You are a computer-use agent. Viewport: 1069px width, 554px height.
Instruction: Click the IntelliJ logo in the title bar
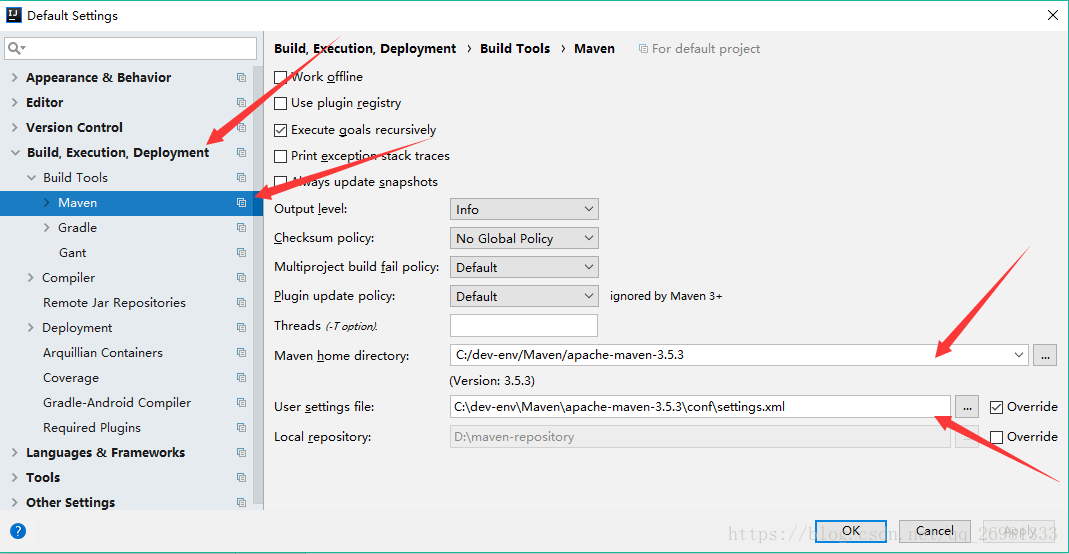[x=14, y=15]
